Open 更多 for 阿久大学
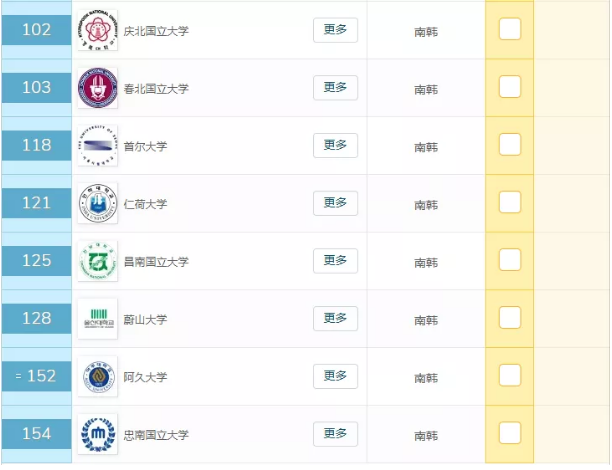This screenshot has height=470, width=612. [335, 376]
